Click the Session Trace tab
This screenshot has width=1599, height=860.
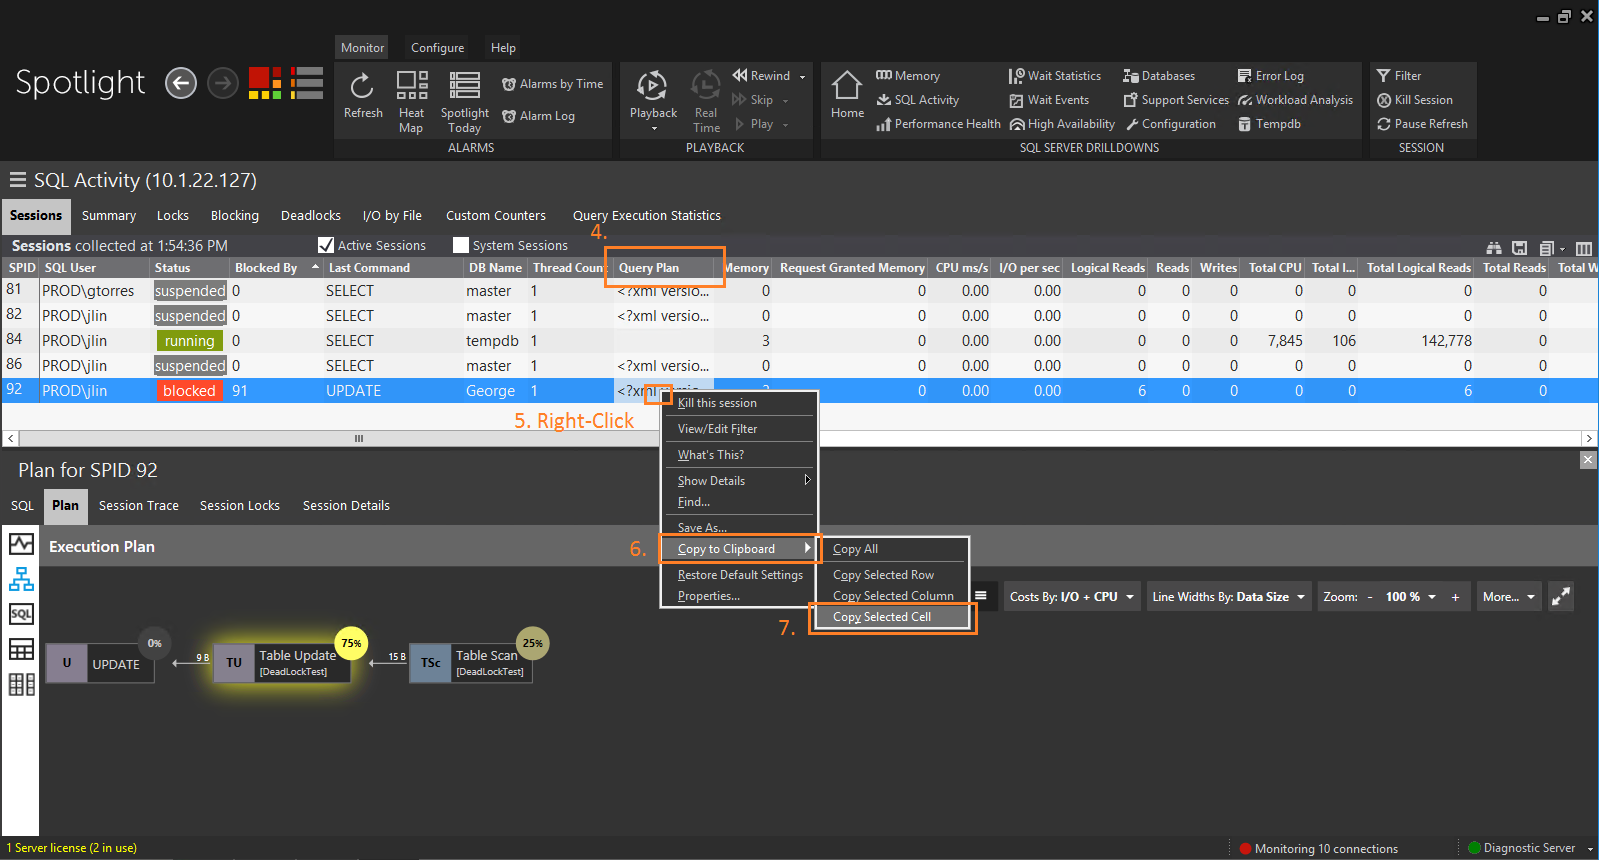[x=139, y=506]
